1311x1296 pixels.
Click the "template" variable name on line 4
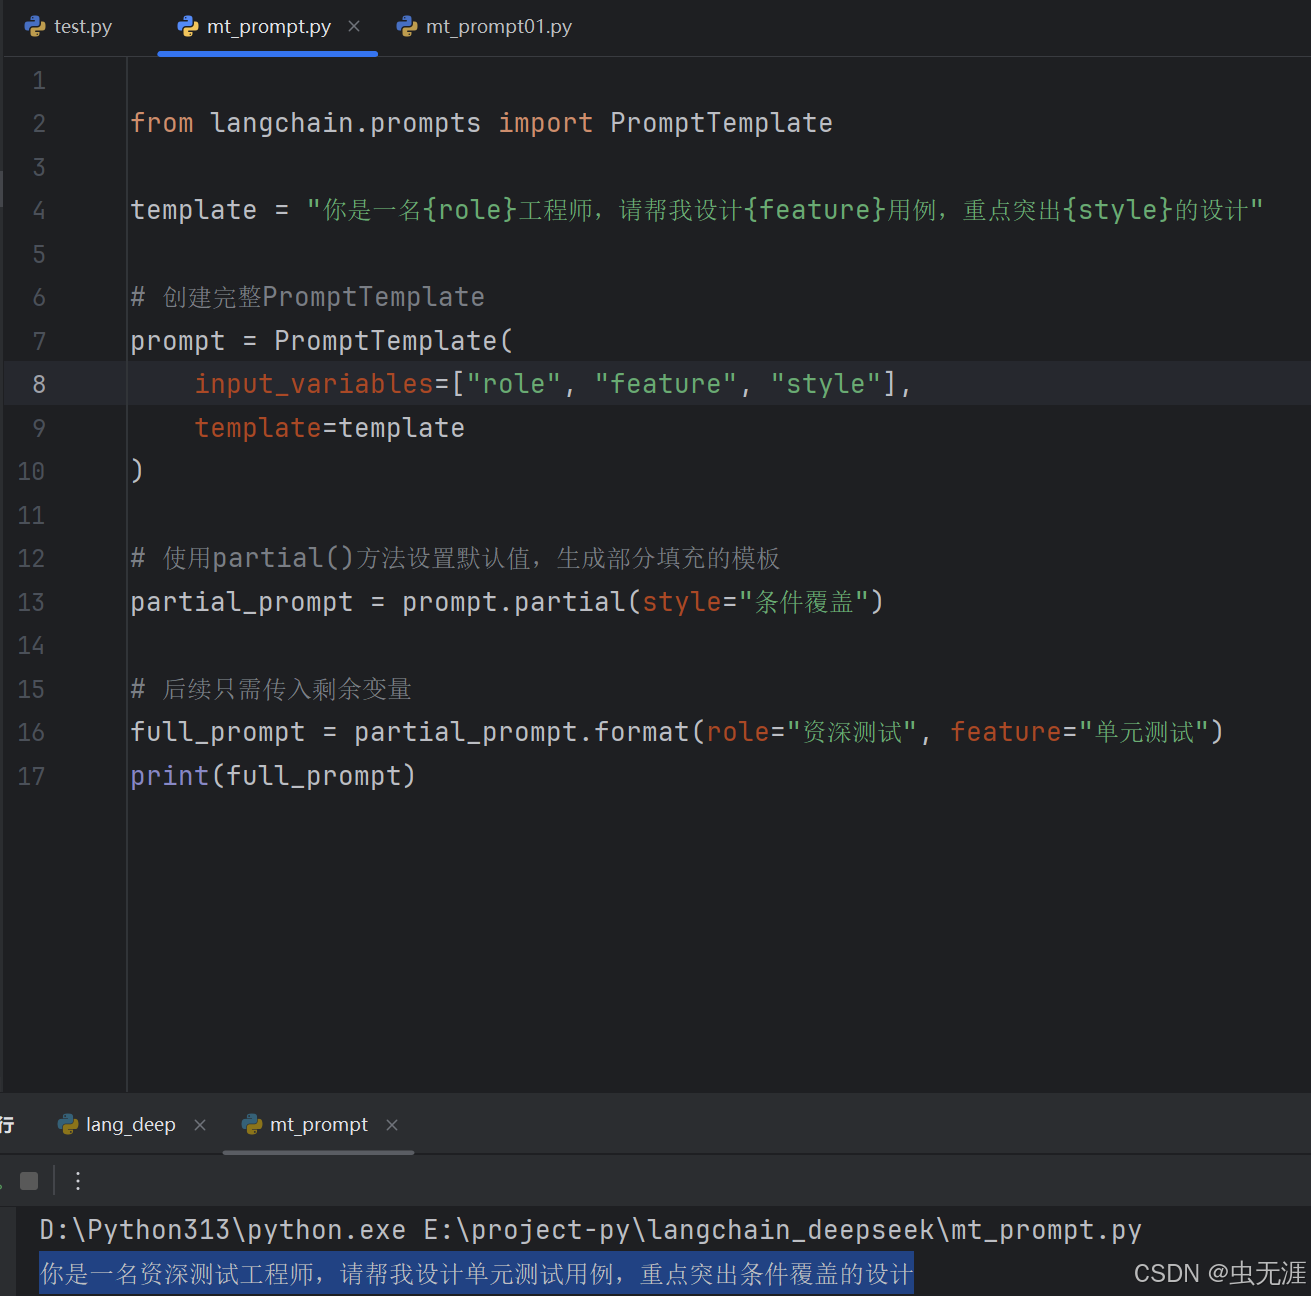click(194, 210)
